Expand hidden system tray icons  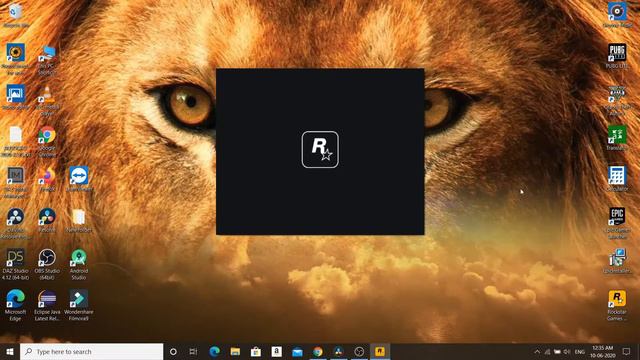click(x=537, y=351)
